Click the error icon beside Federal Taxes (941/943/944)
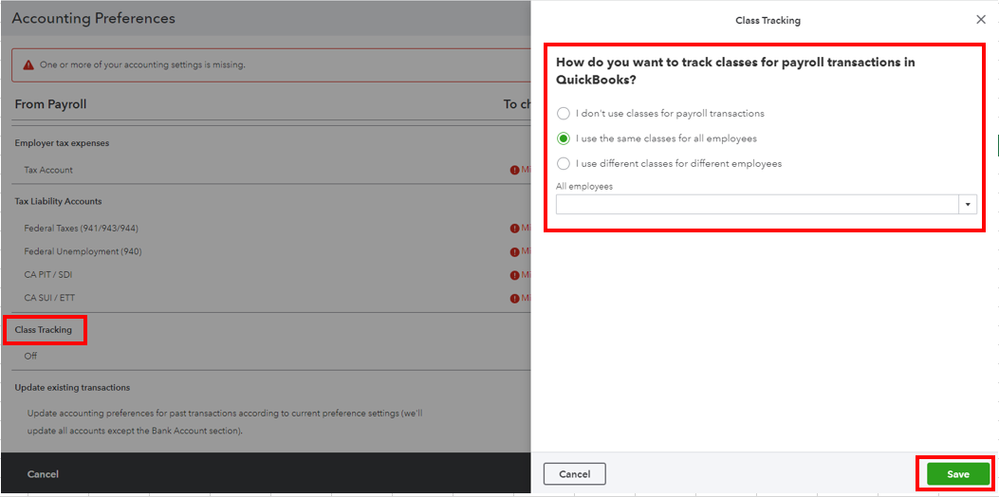Screen dimensions: 999x497 (x=514, y=228)
